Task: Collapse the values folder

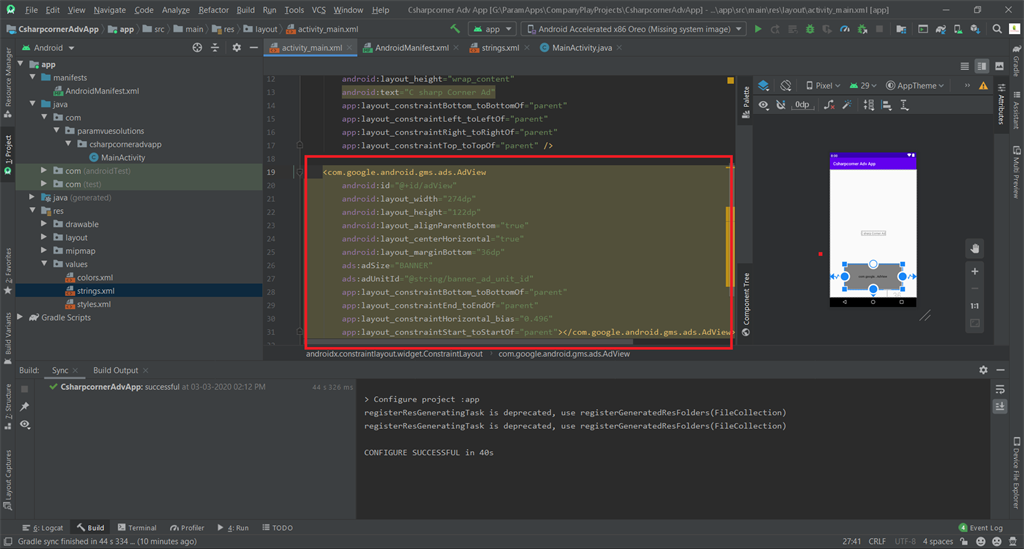Action: coord(44,264)
